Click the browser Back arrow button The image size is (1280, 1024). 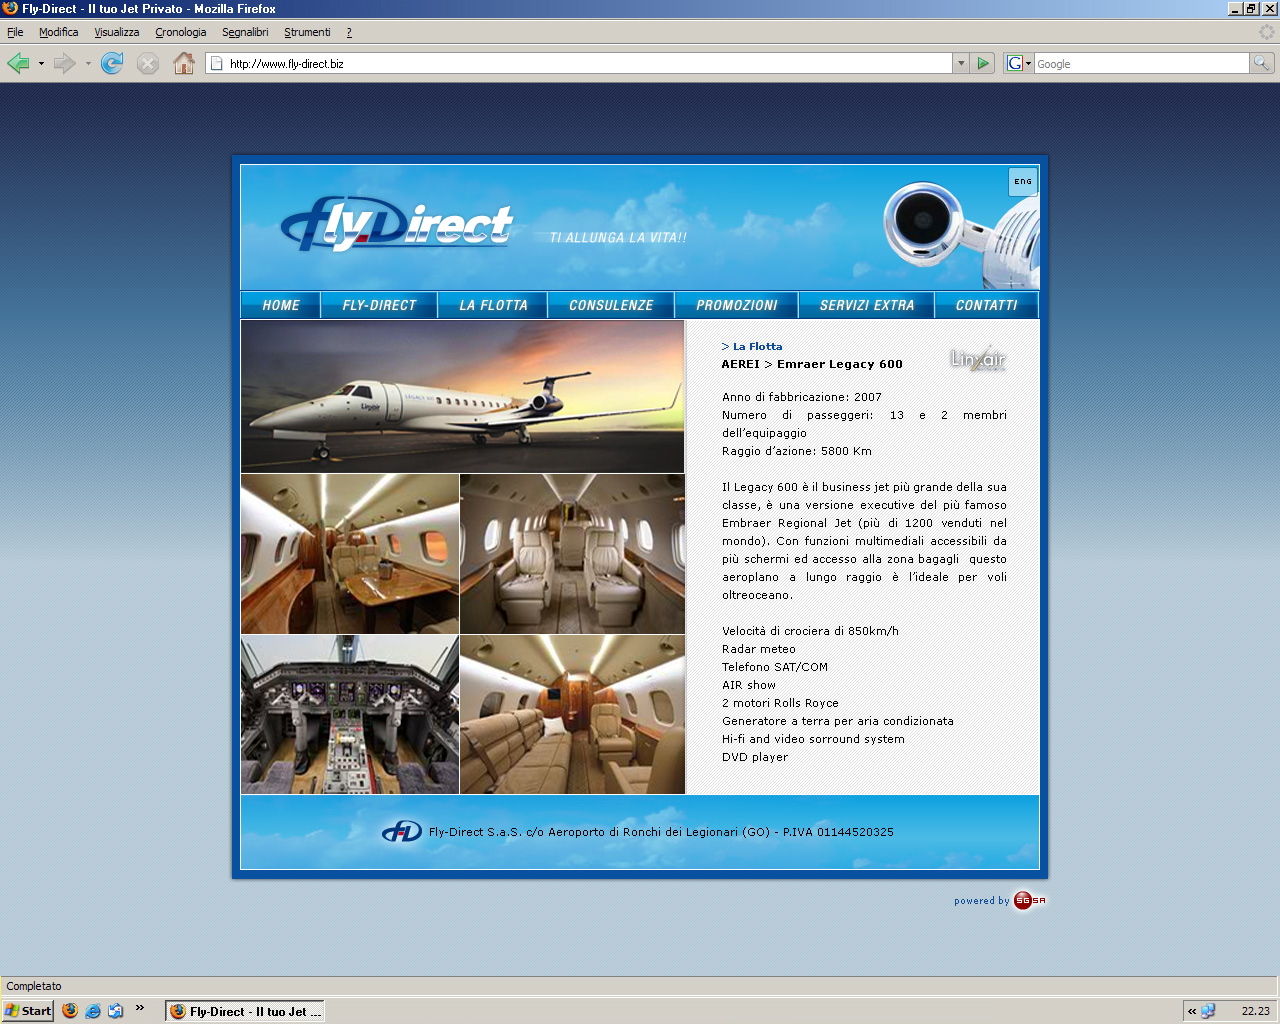click(18, 64)
